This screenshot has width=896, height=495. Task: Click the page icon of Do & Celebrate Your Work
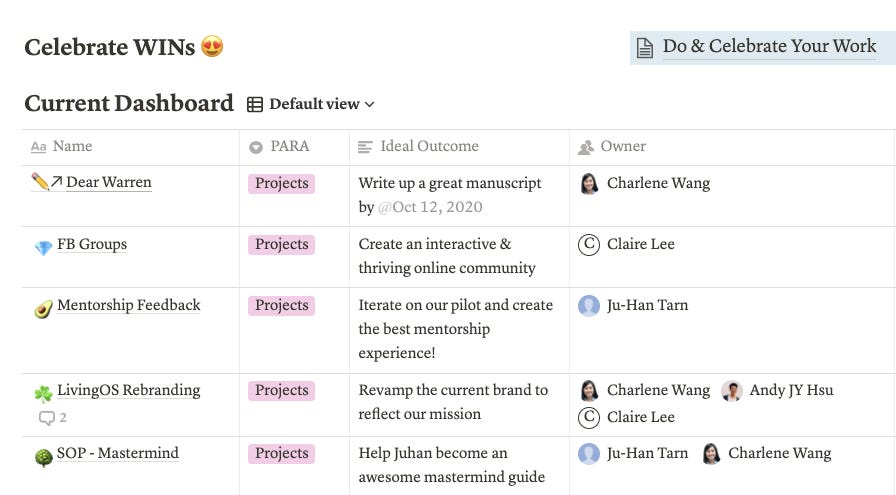tap(645, 48)
